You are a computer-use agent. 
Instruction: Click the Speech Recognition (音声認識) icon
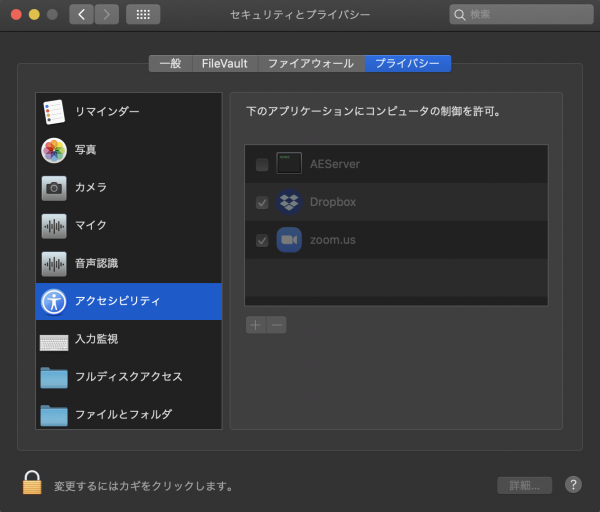point(54,264)
